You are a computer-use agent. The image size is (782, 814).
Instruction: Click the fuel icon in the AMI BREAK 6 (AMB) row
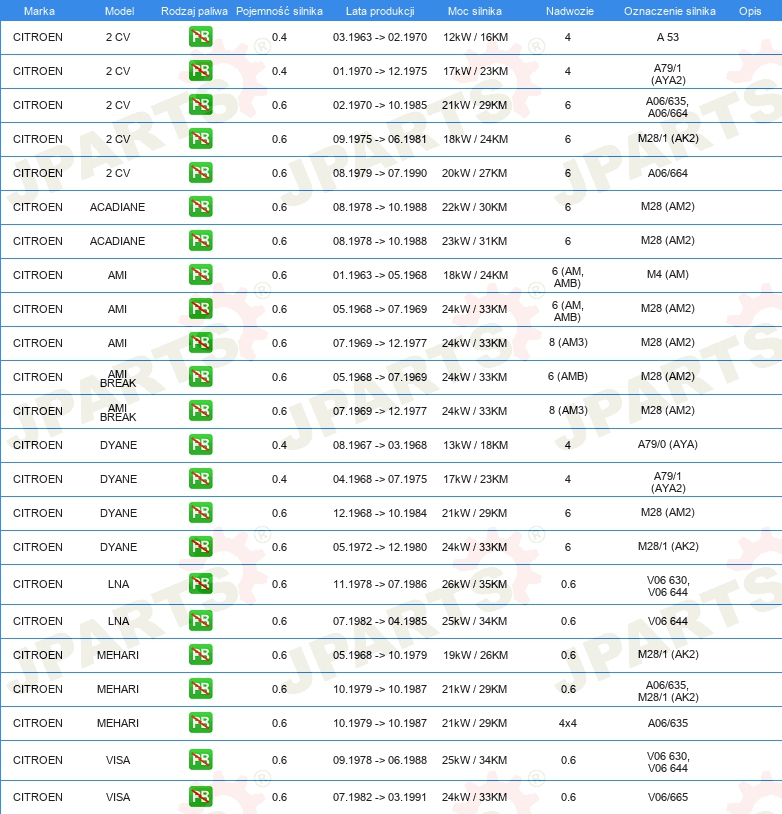(x=200, y=377)
